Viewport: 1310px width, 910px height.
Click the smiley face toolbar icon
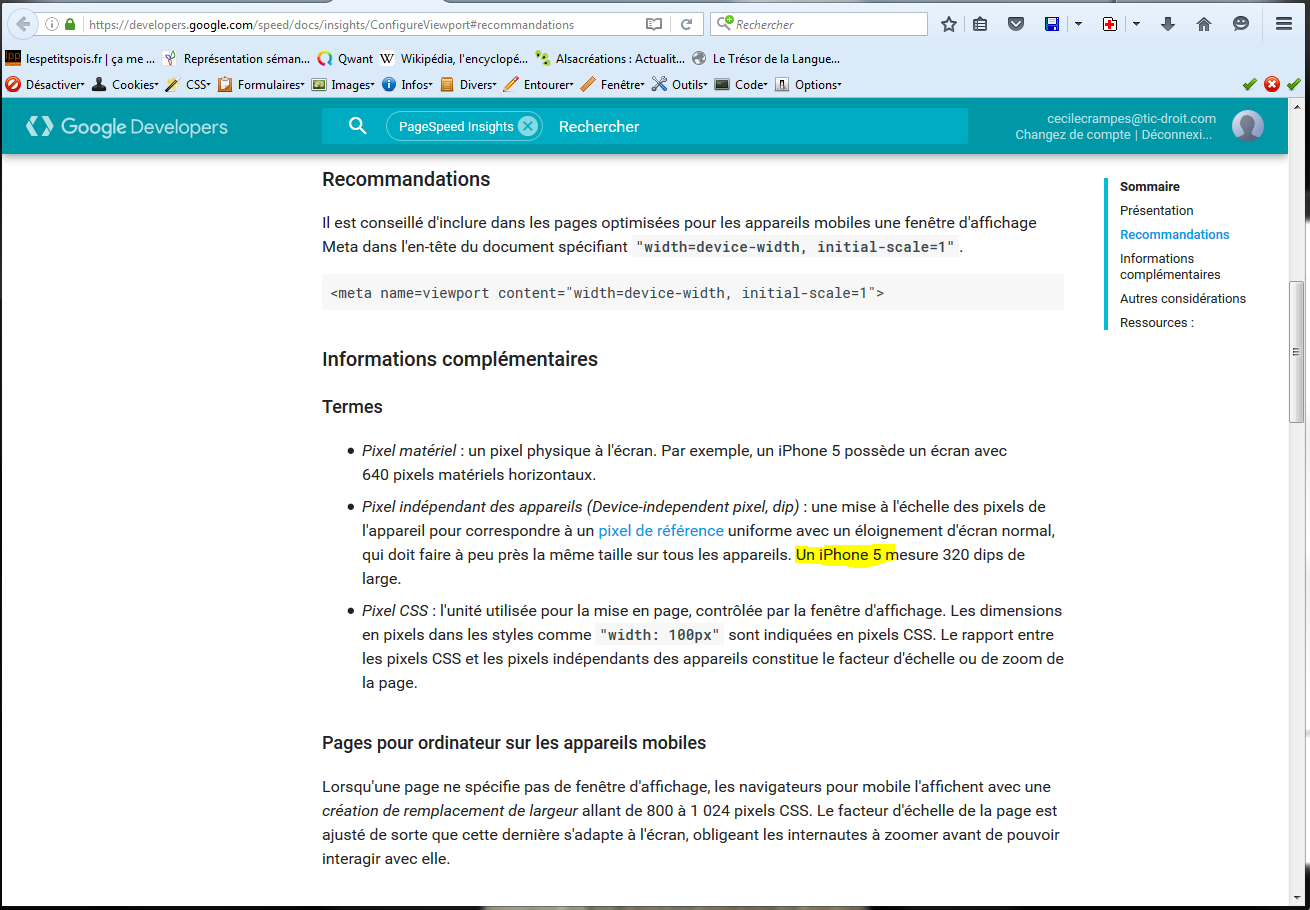(x=1241, y=24)
